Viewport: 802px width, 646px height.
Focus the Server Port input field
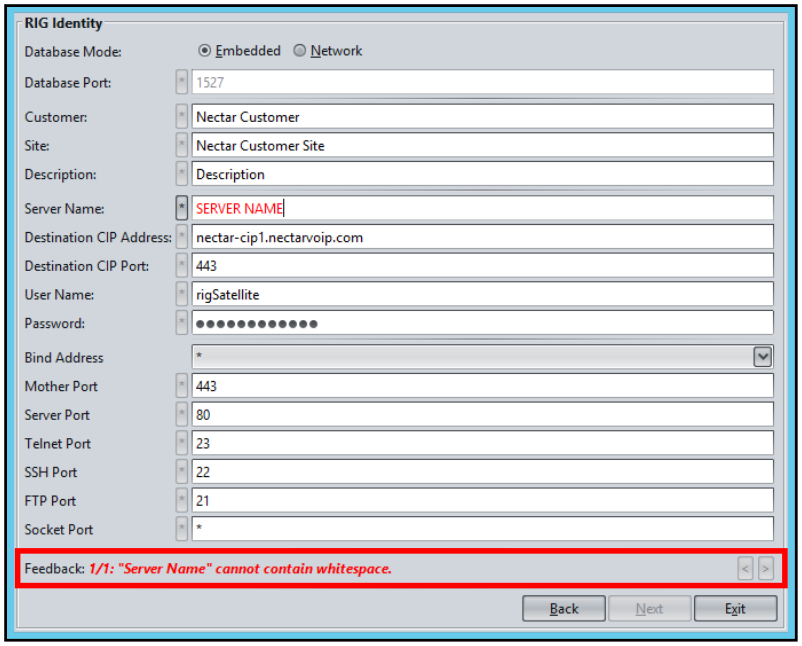[482, 414]
